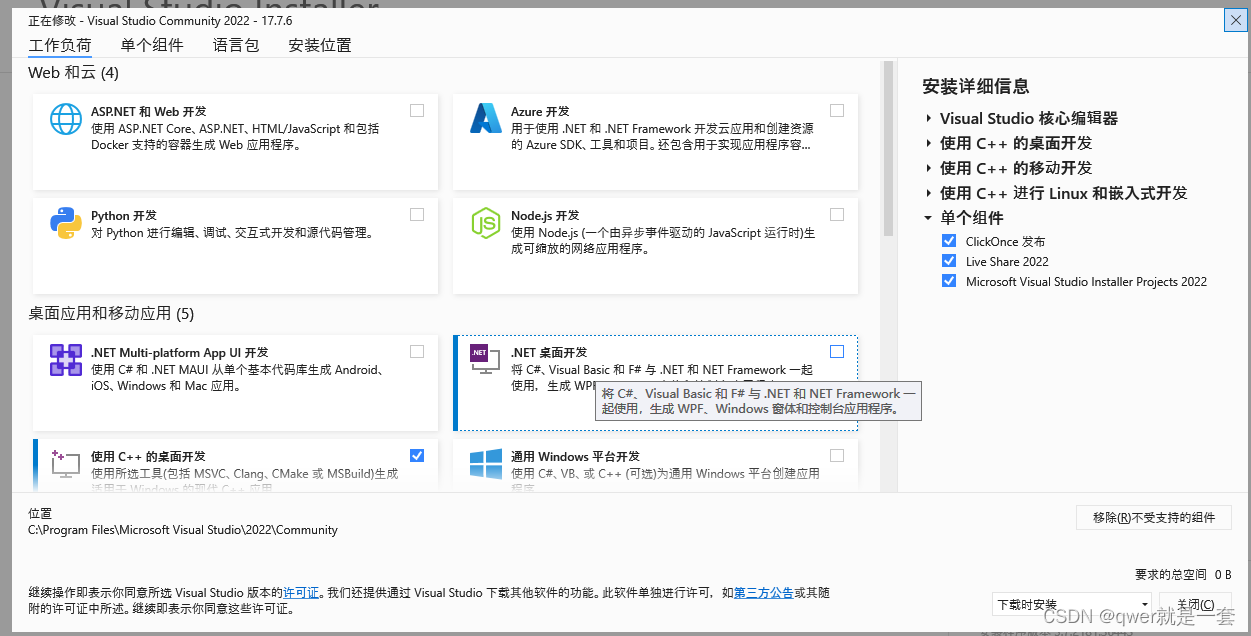Open the 第三方公告 link
This screenshot has height=636, width=1251.
[x=764, y=592]
